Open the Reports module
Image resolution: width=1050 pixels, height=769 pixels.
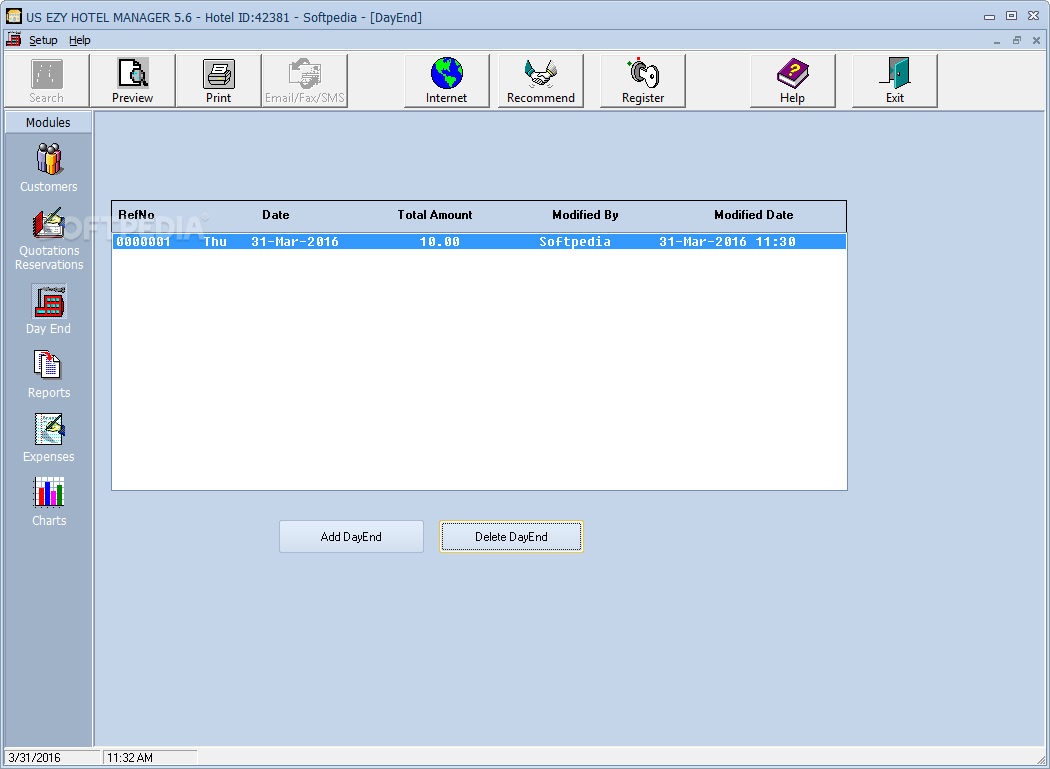pos(48,374)
